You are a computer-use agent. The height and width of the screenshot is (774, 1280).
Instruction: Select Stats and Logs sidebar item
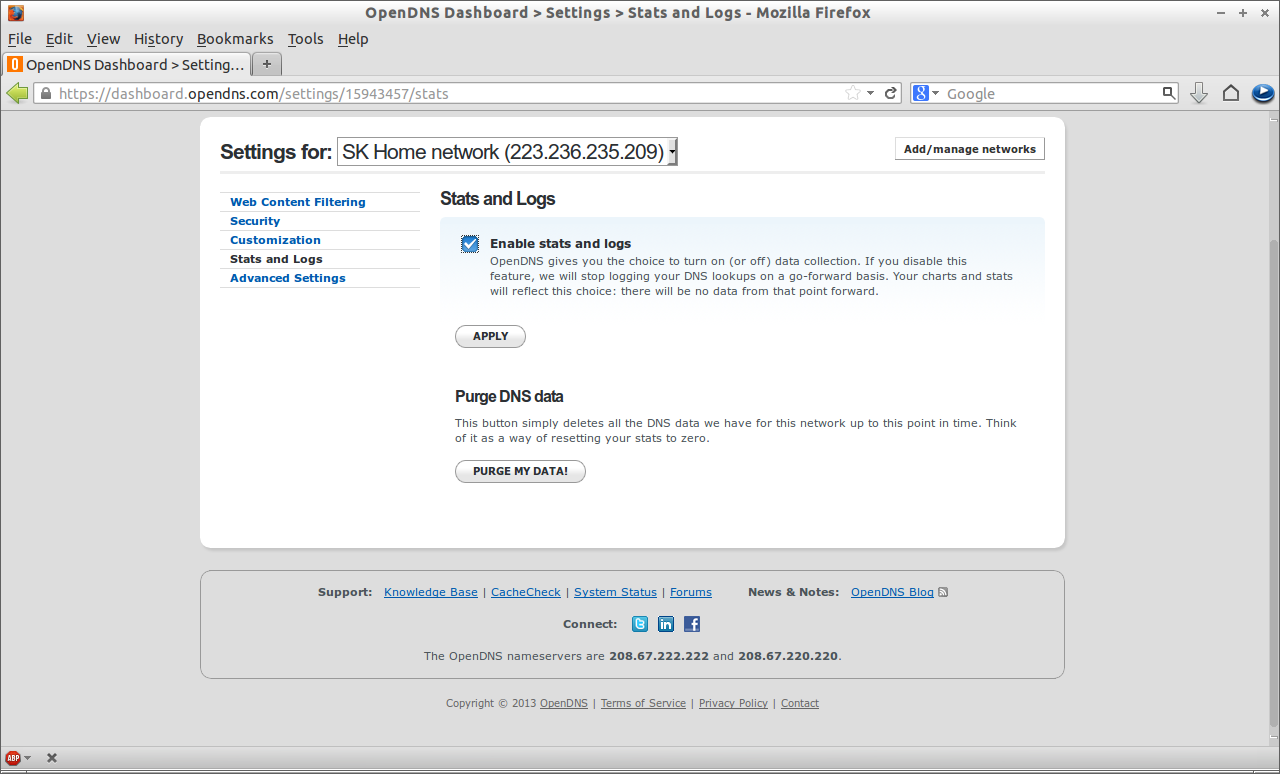276,259
